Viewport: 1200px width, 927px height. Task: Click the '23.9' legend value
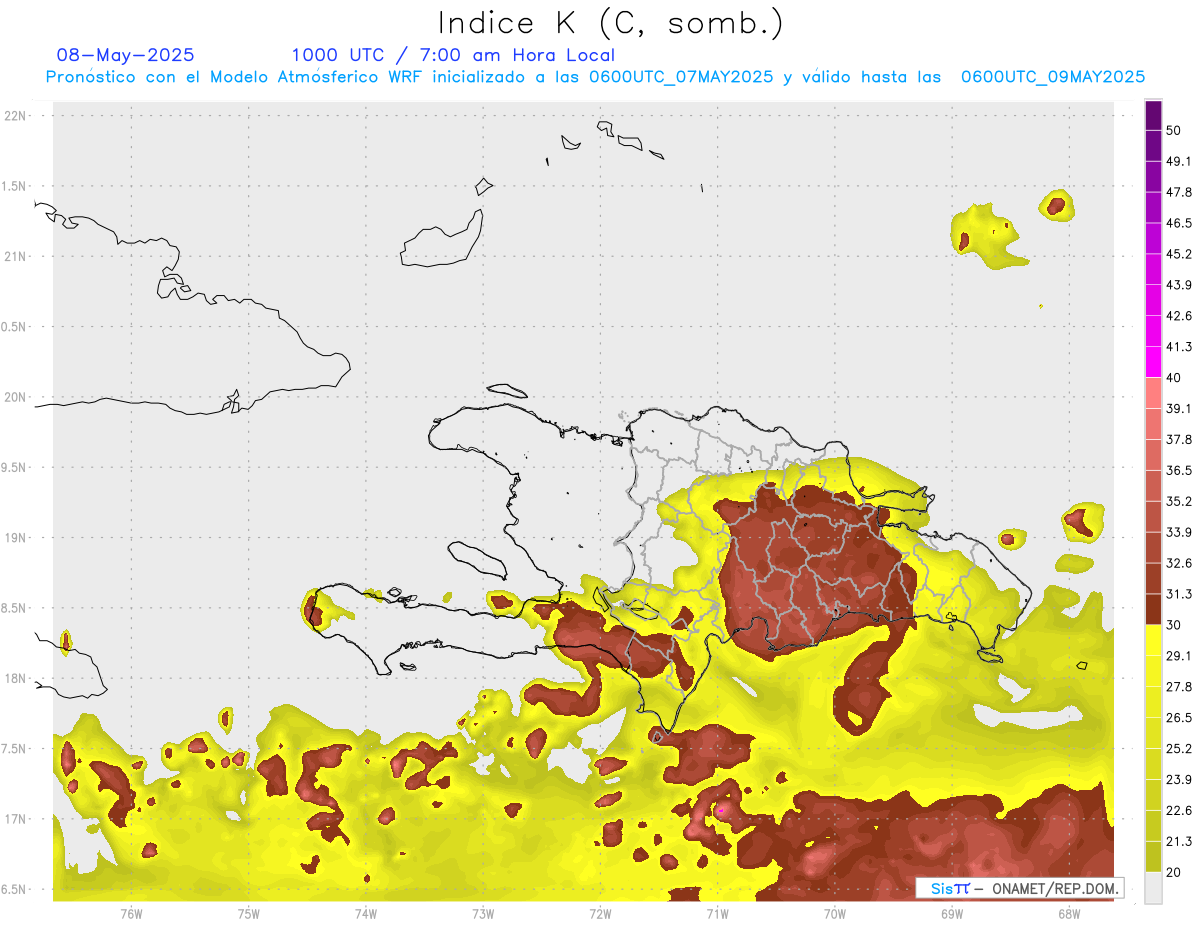1179,779
